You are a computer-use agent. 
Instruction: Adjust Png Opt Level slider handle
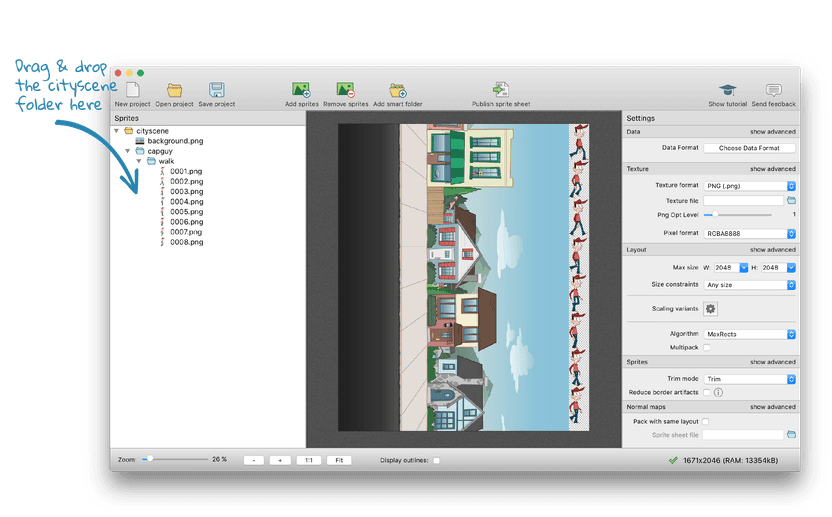pos(715,214)
